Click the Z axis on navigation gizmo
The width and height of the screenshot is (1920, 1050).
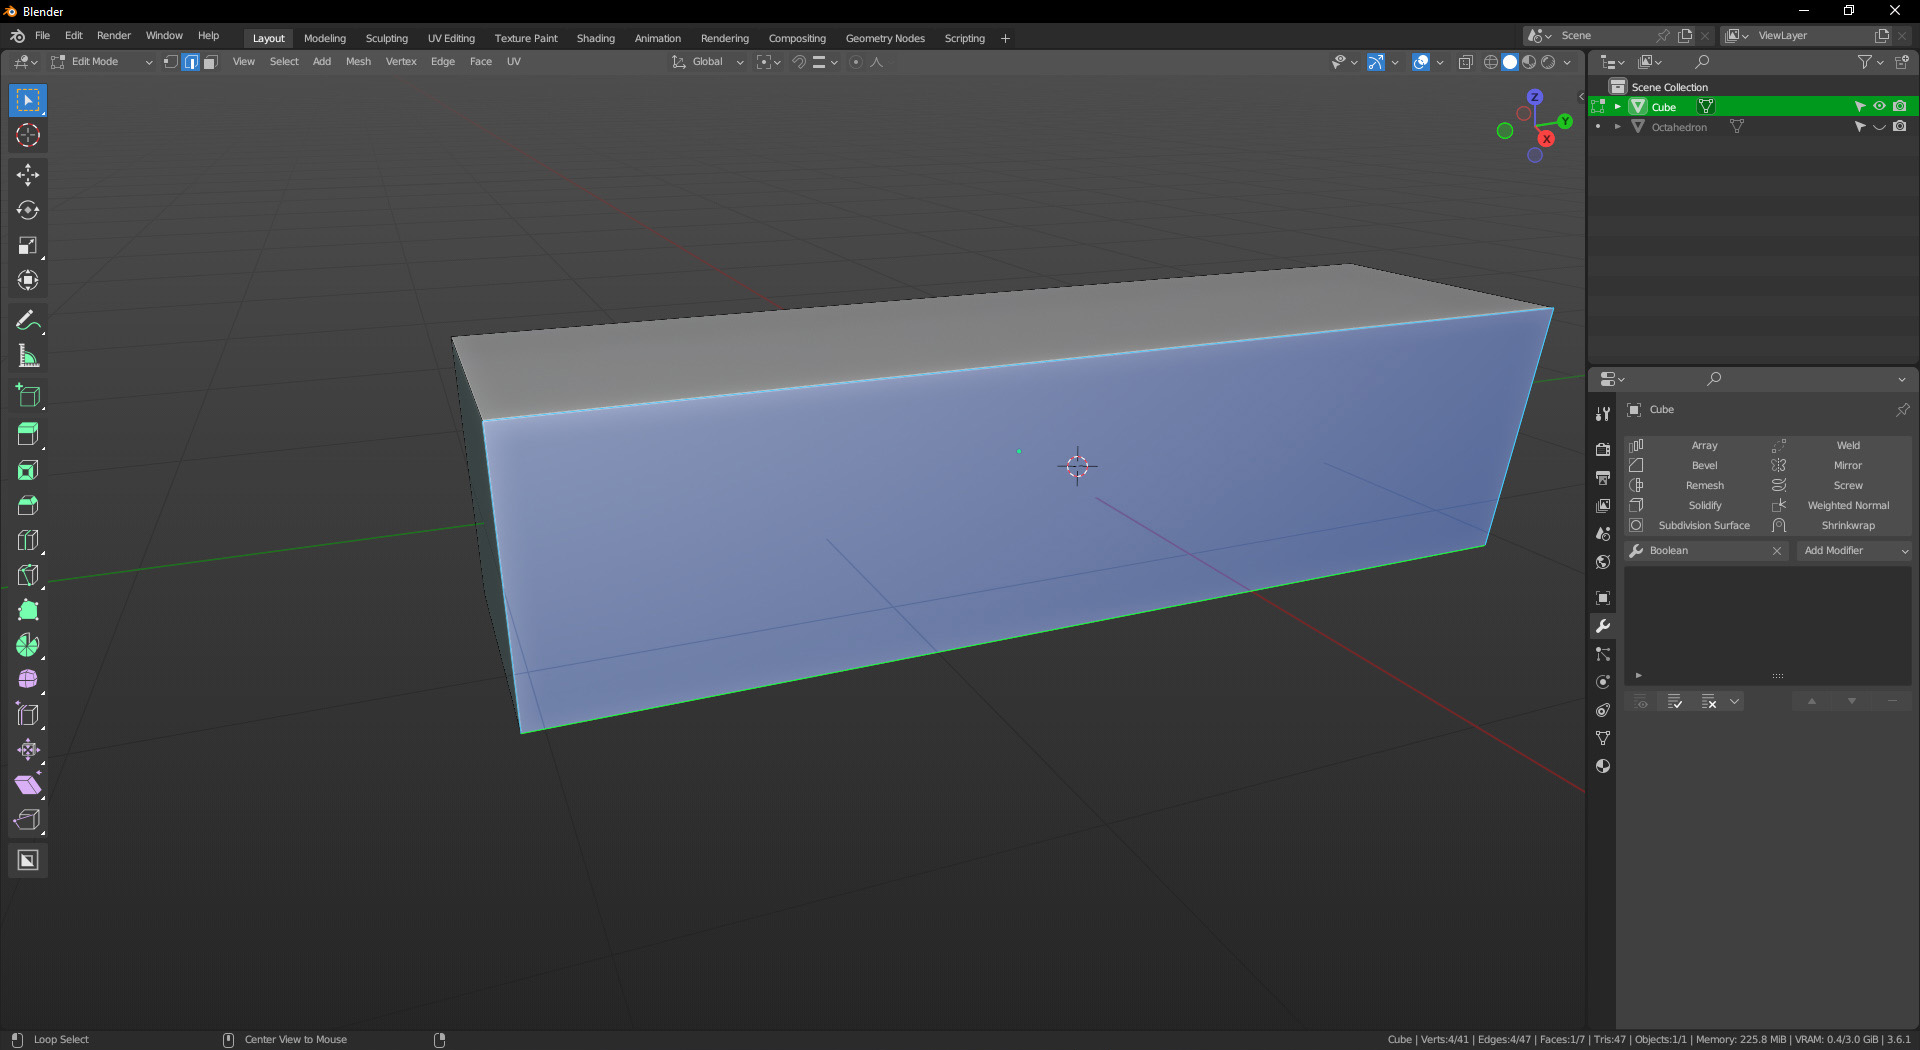point(1535,97)
